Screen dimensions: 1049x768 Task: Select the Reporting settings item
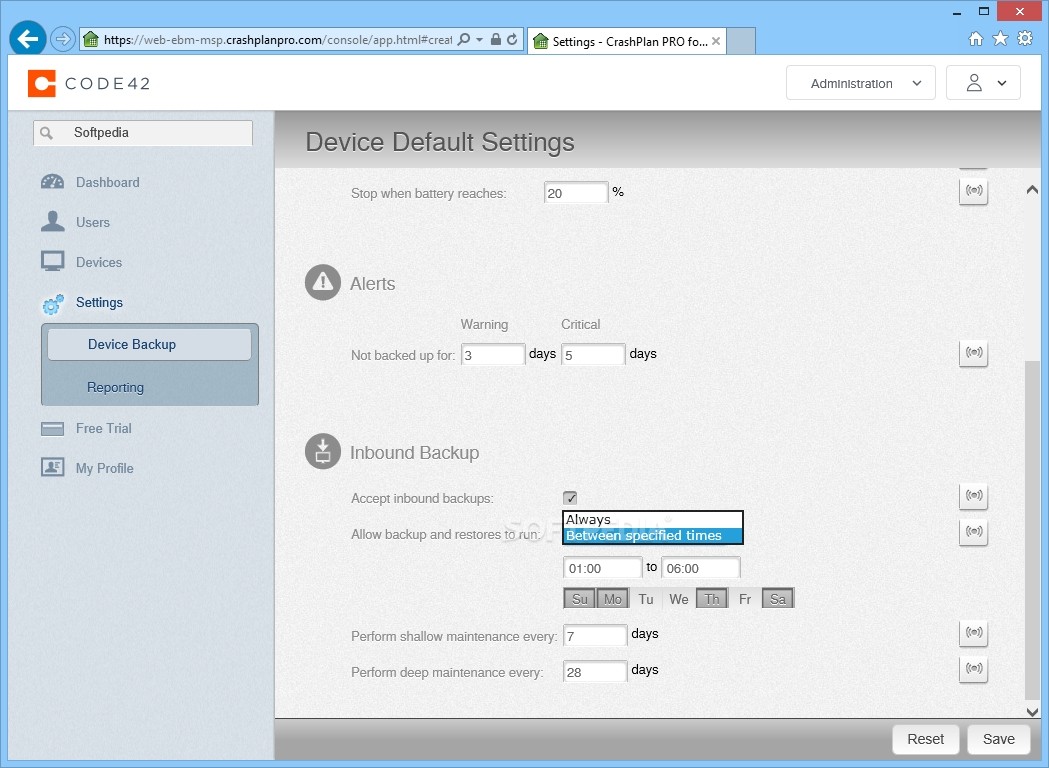point(115,387)
